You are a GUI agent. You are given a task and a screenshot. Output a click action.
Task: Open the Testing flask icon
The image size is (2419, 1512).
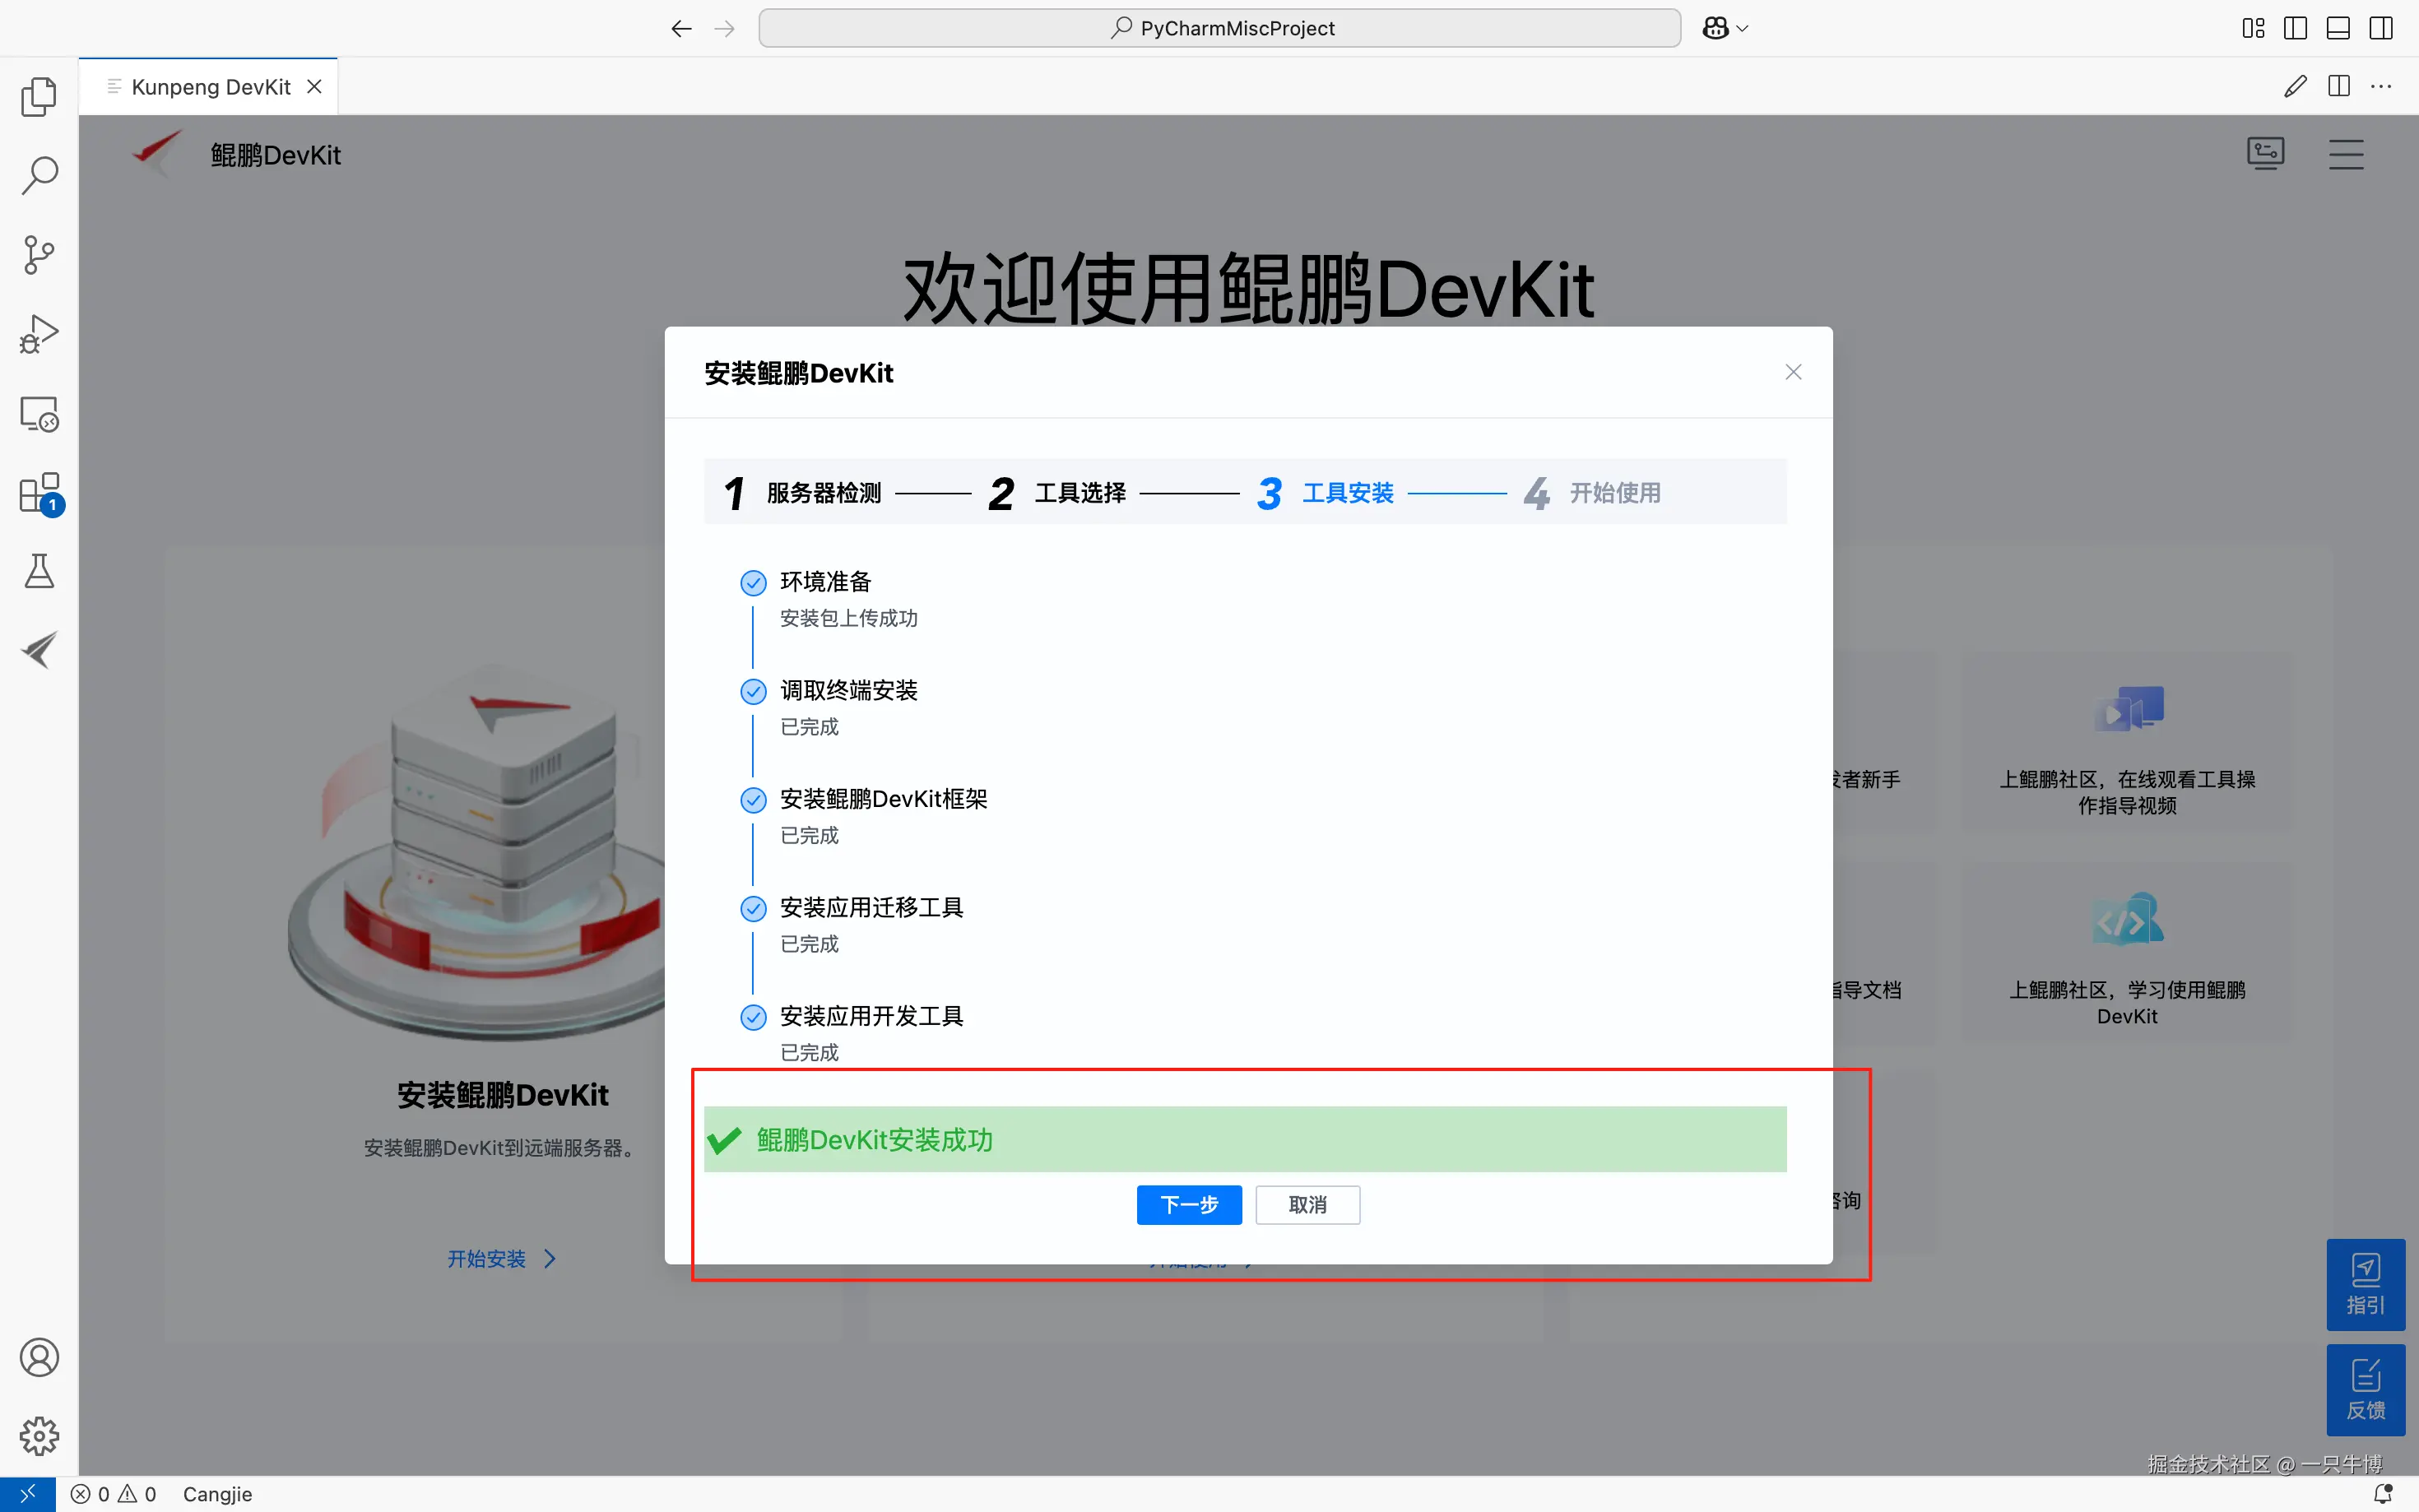click(39, 572)
